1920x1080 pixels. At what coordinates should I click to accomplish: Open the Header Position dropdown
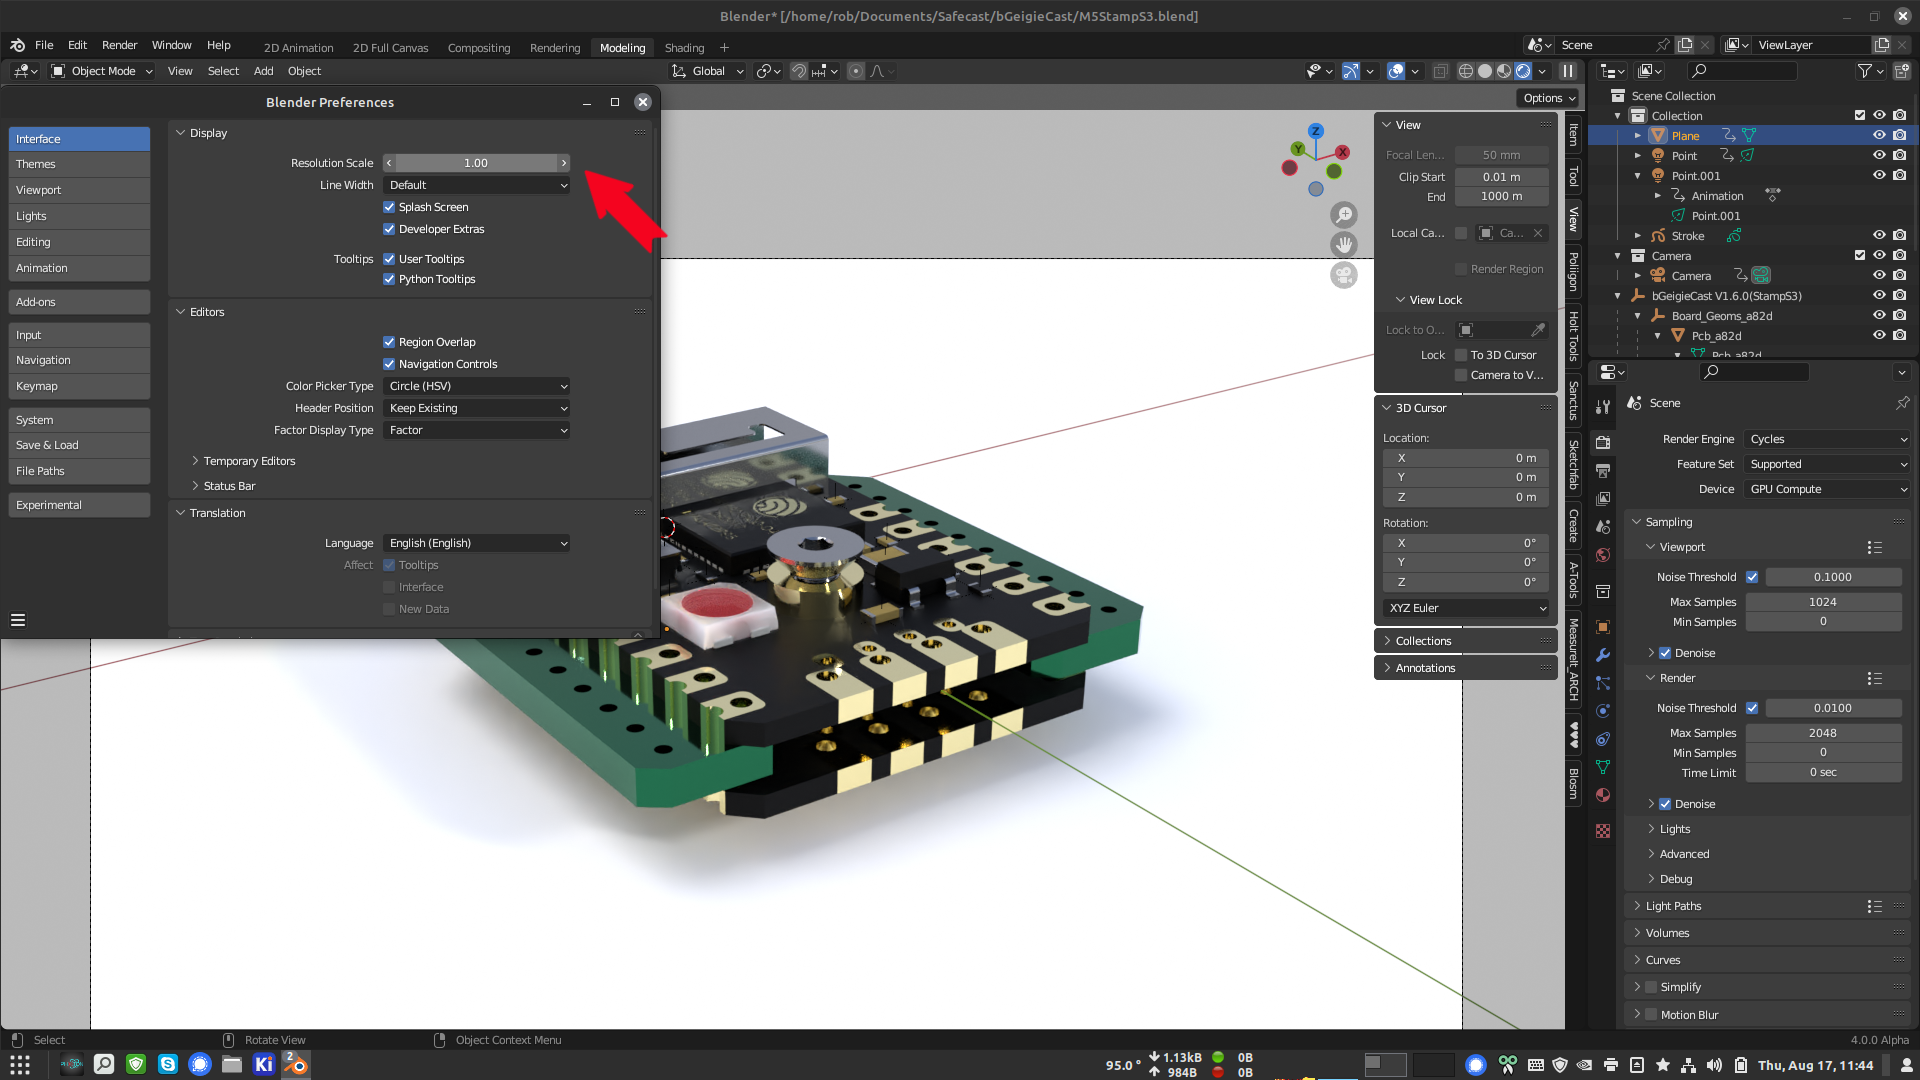[x=477, y=408]
